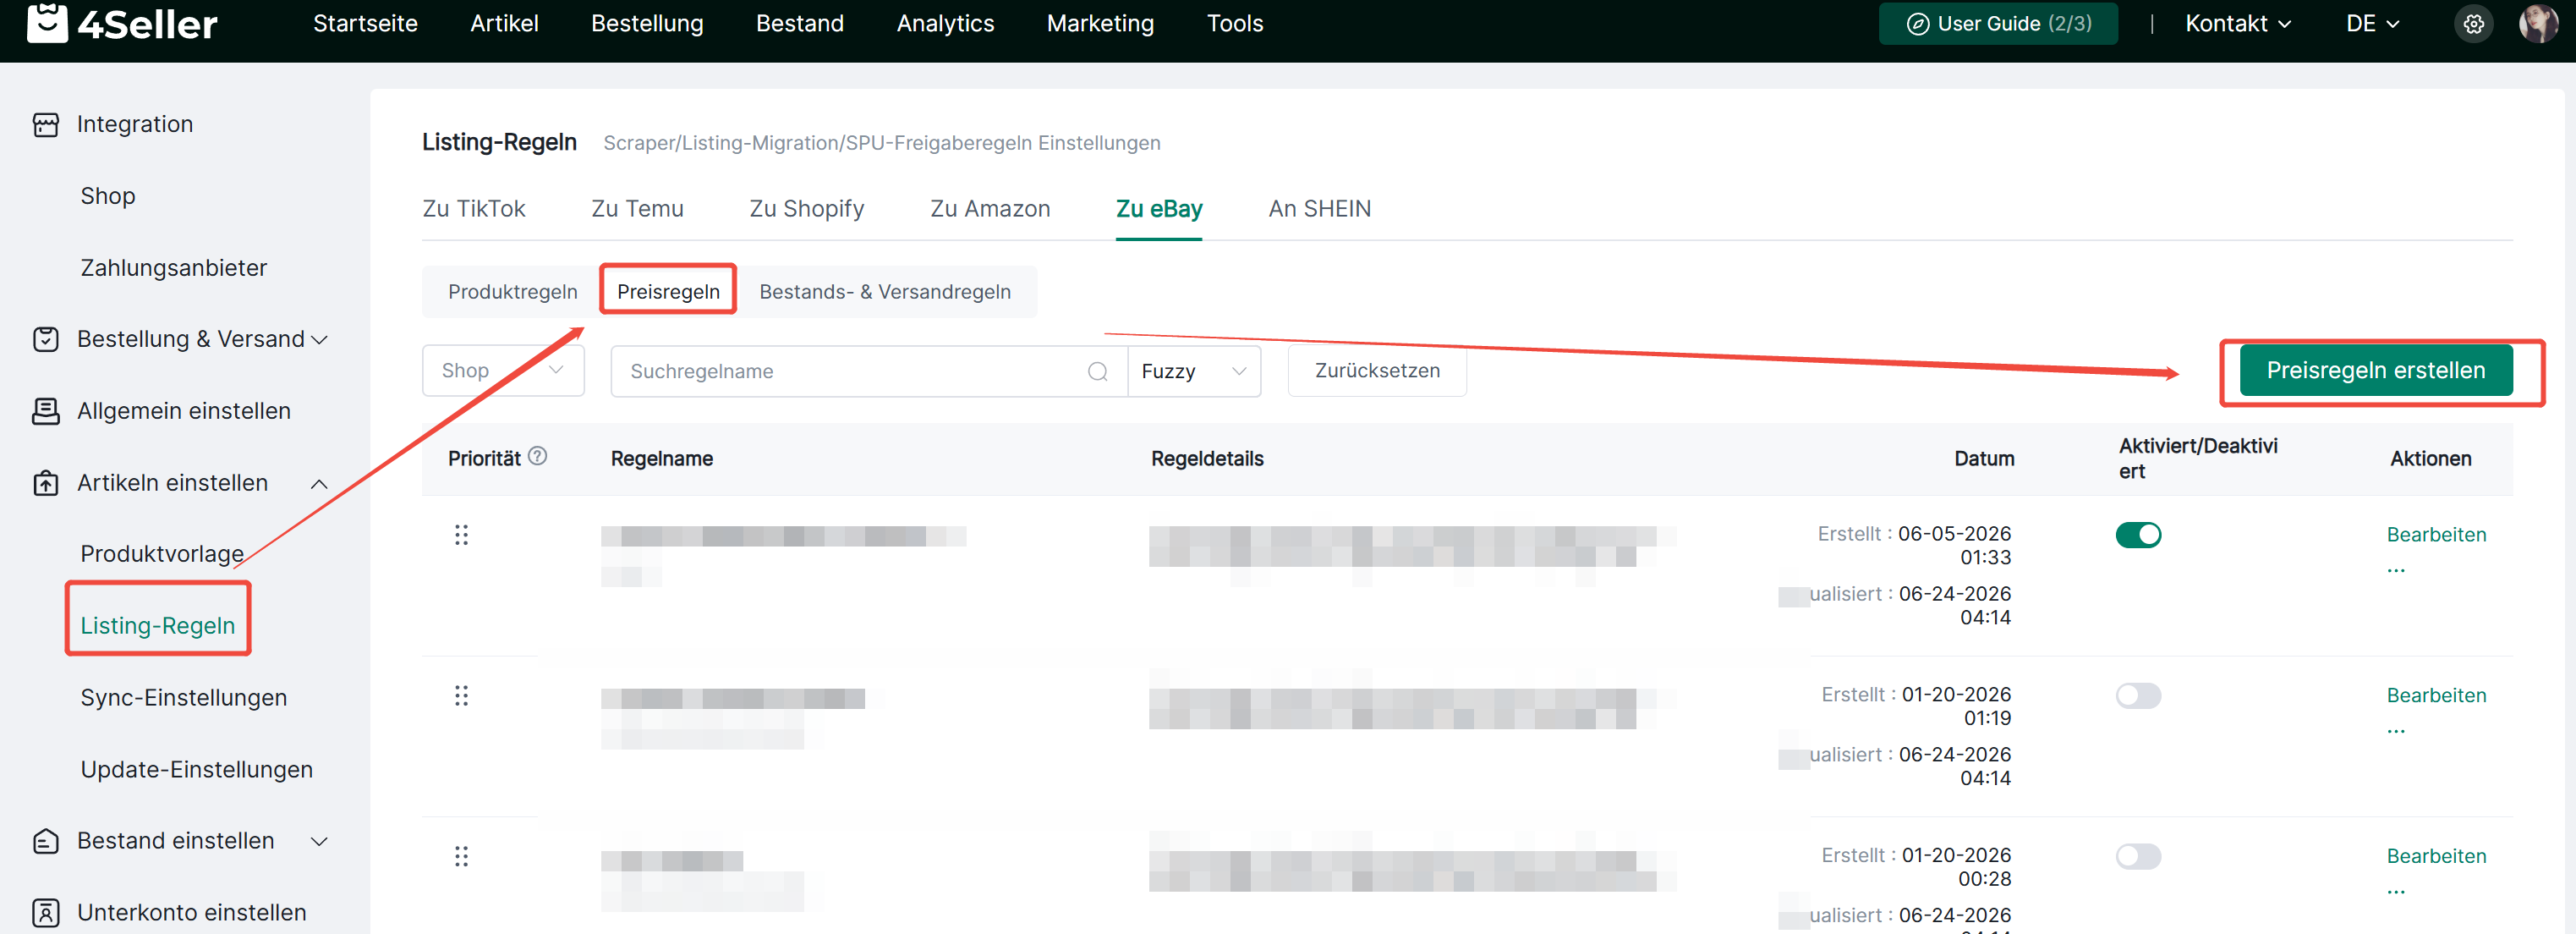Enable the rule created 01-20-2026 01:19

[x=2138, y=696]
